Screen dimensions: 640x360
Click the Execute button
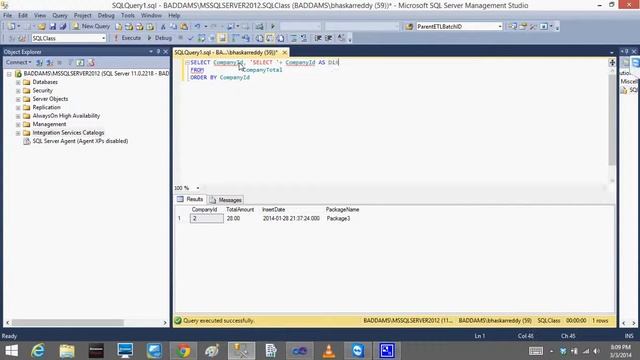[x=127, y=38]
